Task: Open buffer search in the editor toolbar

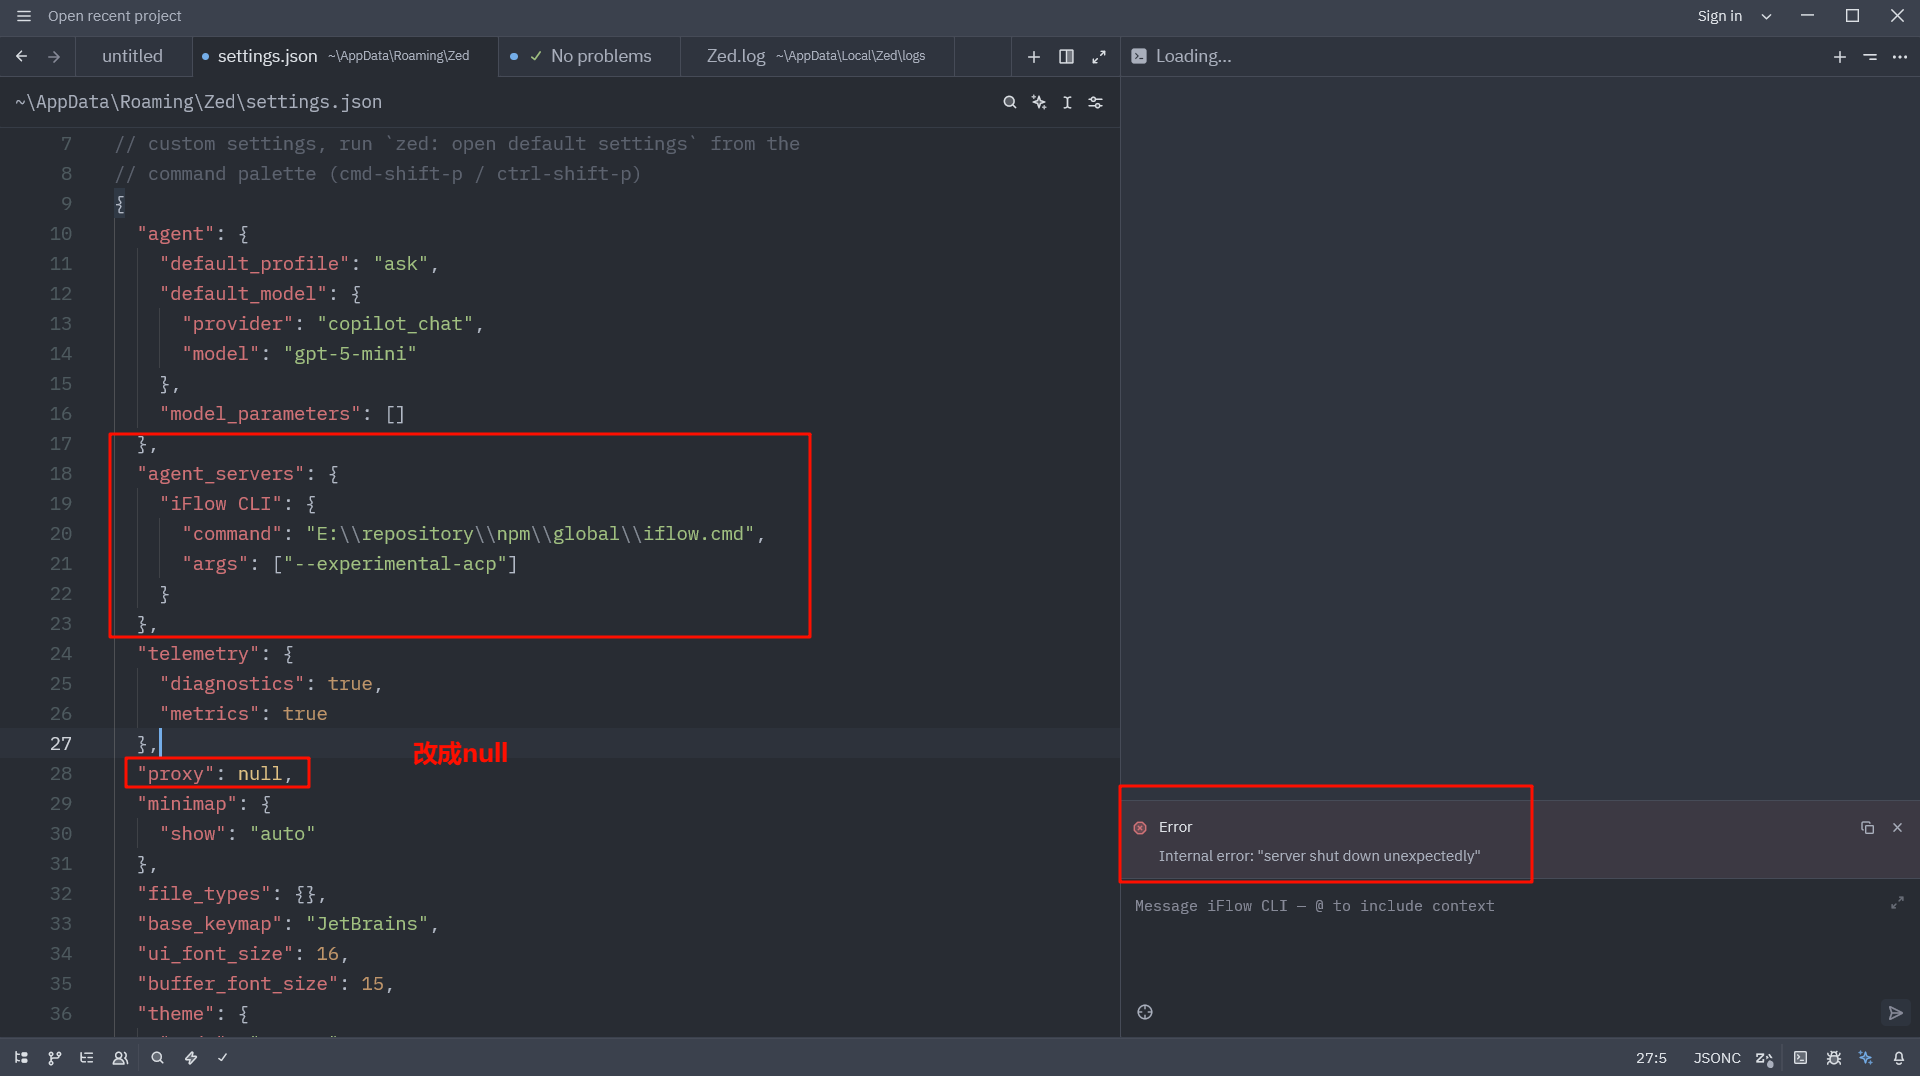Action: (x=1010, y=102)
